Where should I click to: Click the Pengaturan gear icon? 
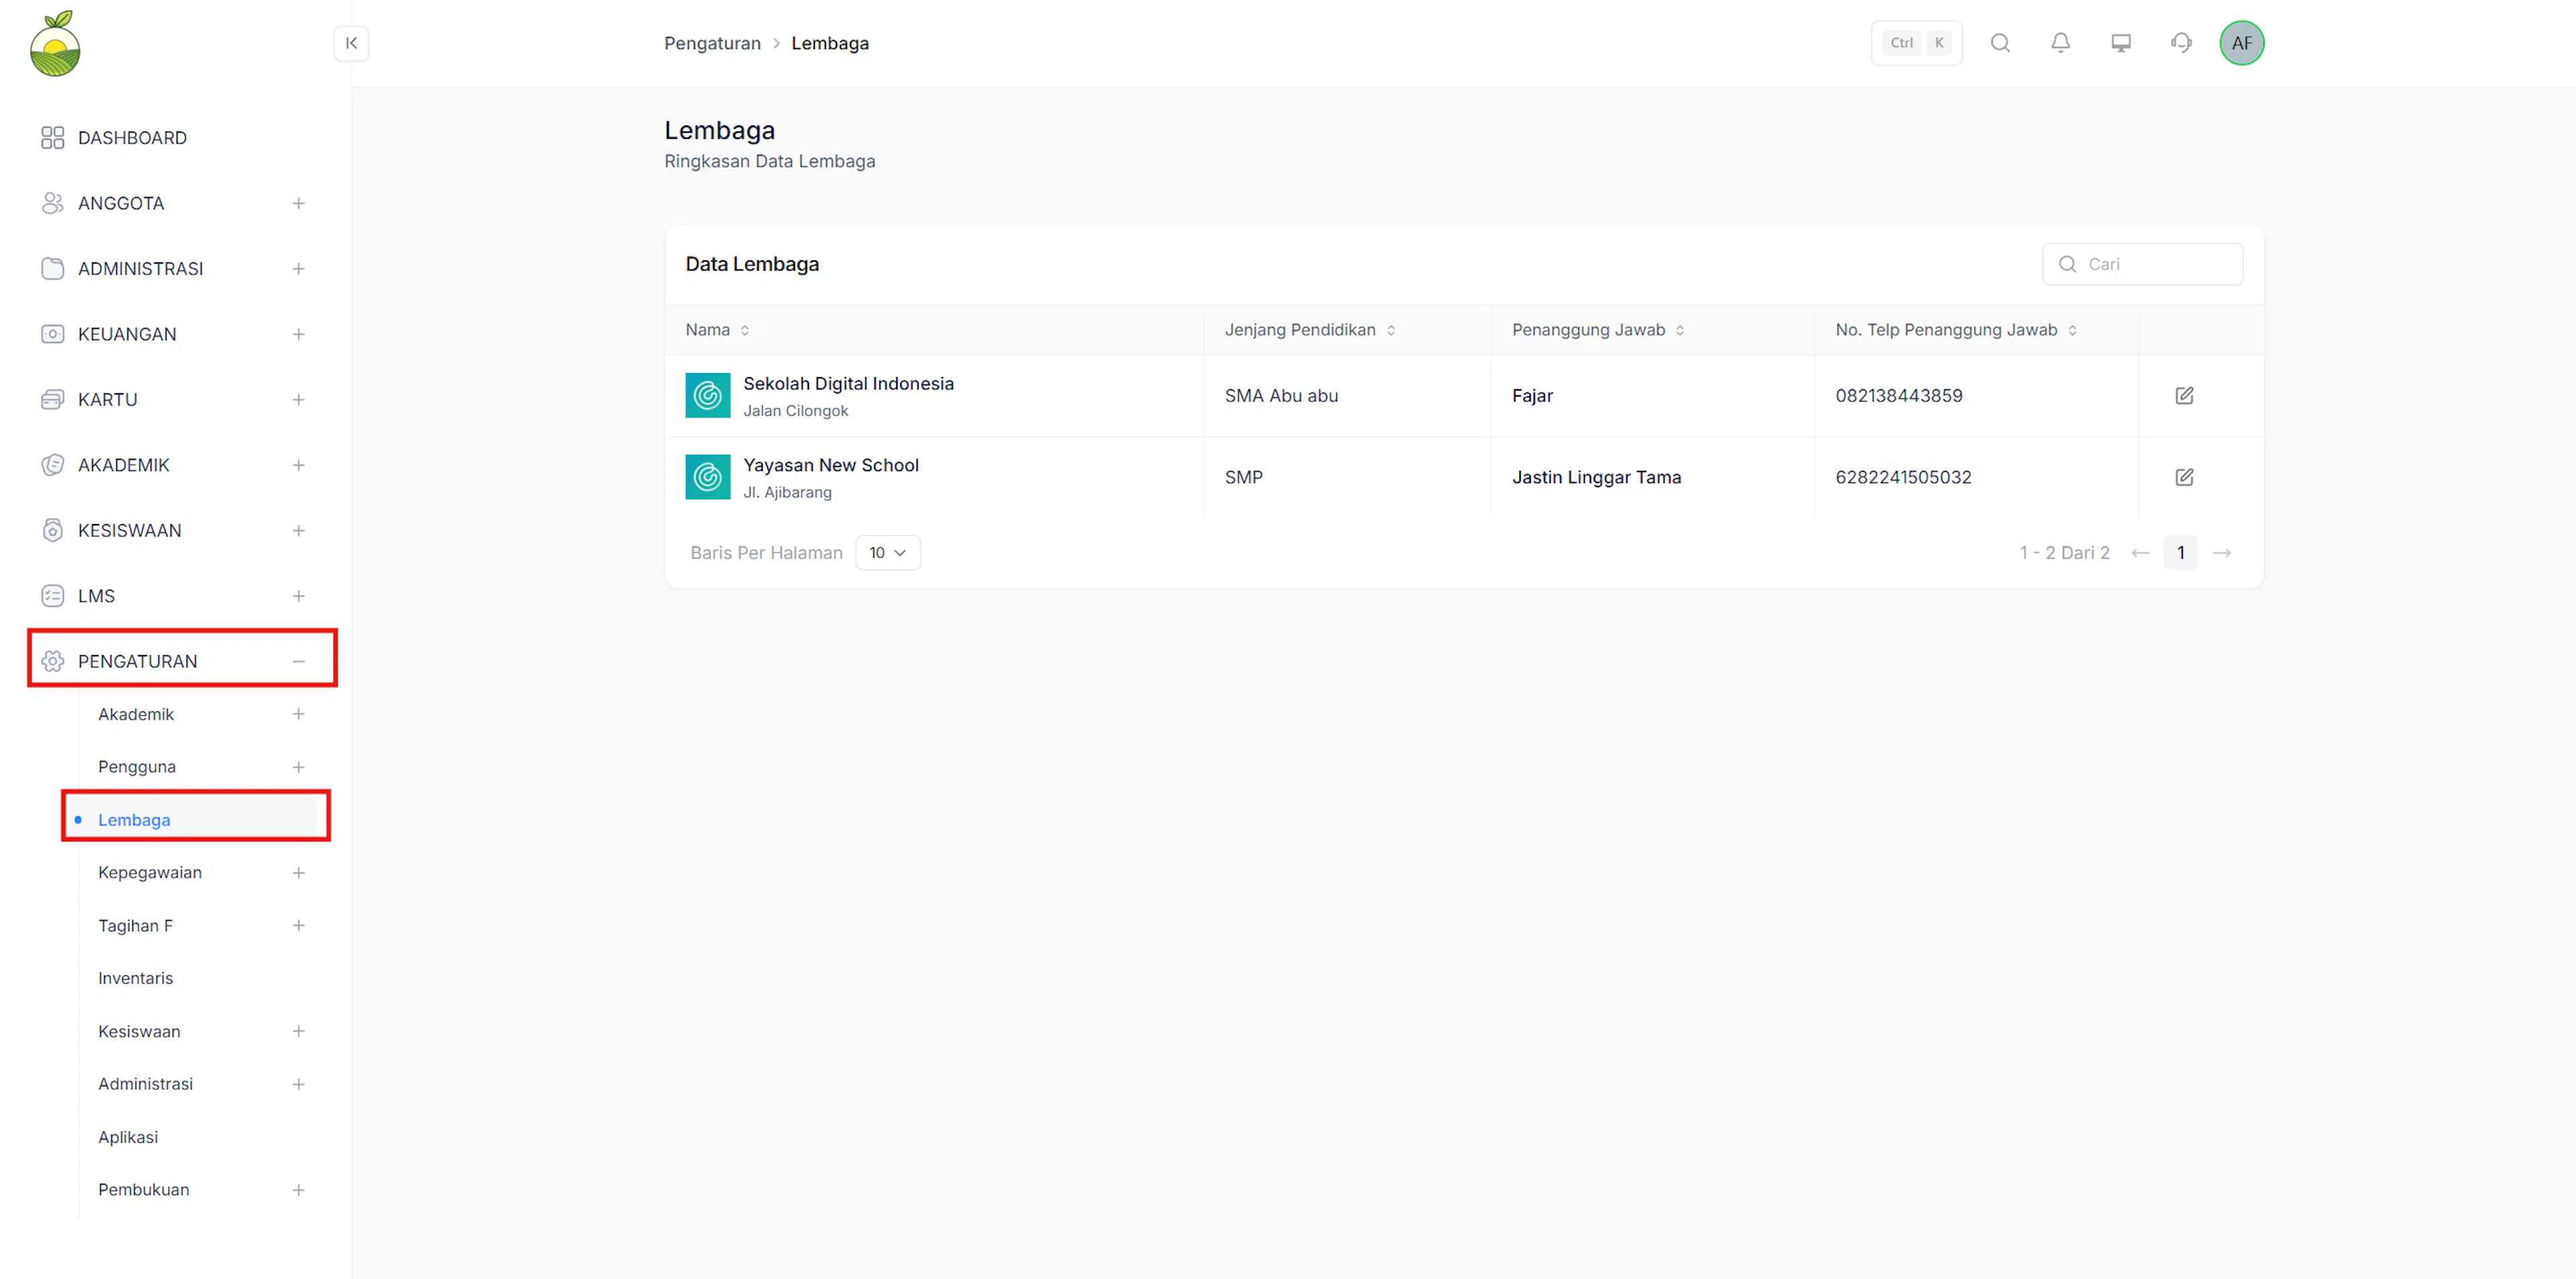click(53, 661)
